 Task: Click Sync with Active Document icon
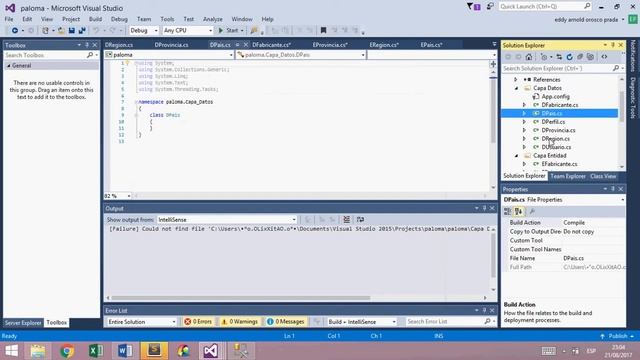(559, 57)
